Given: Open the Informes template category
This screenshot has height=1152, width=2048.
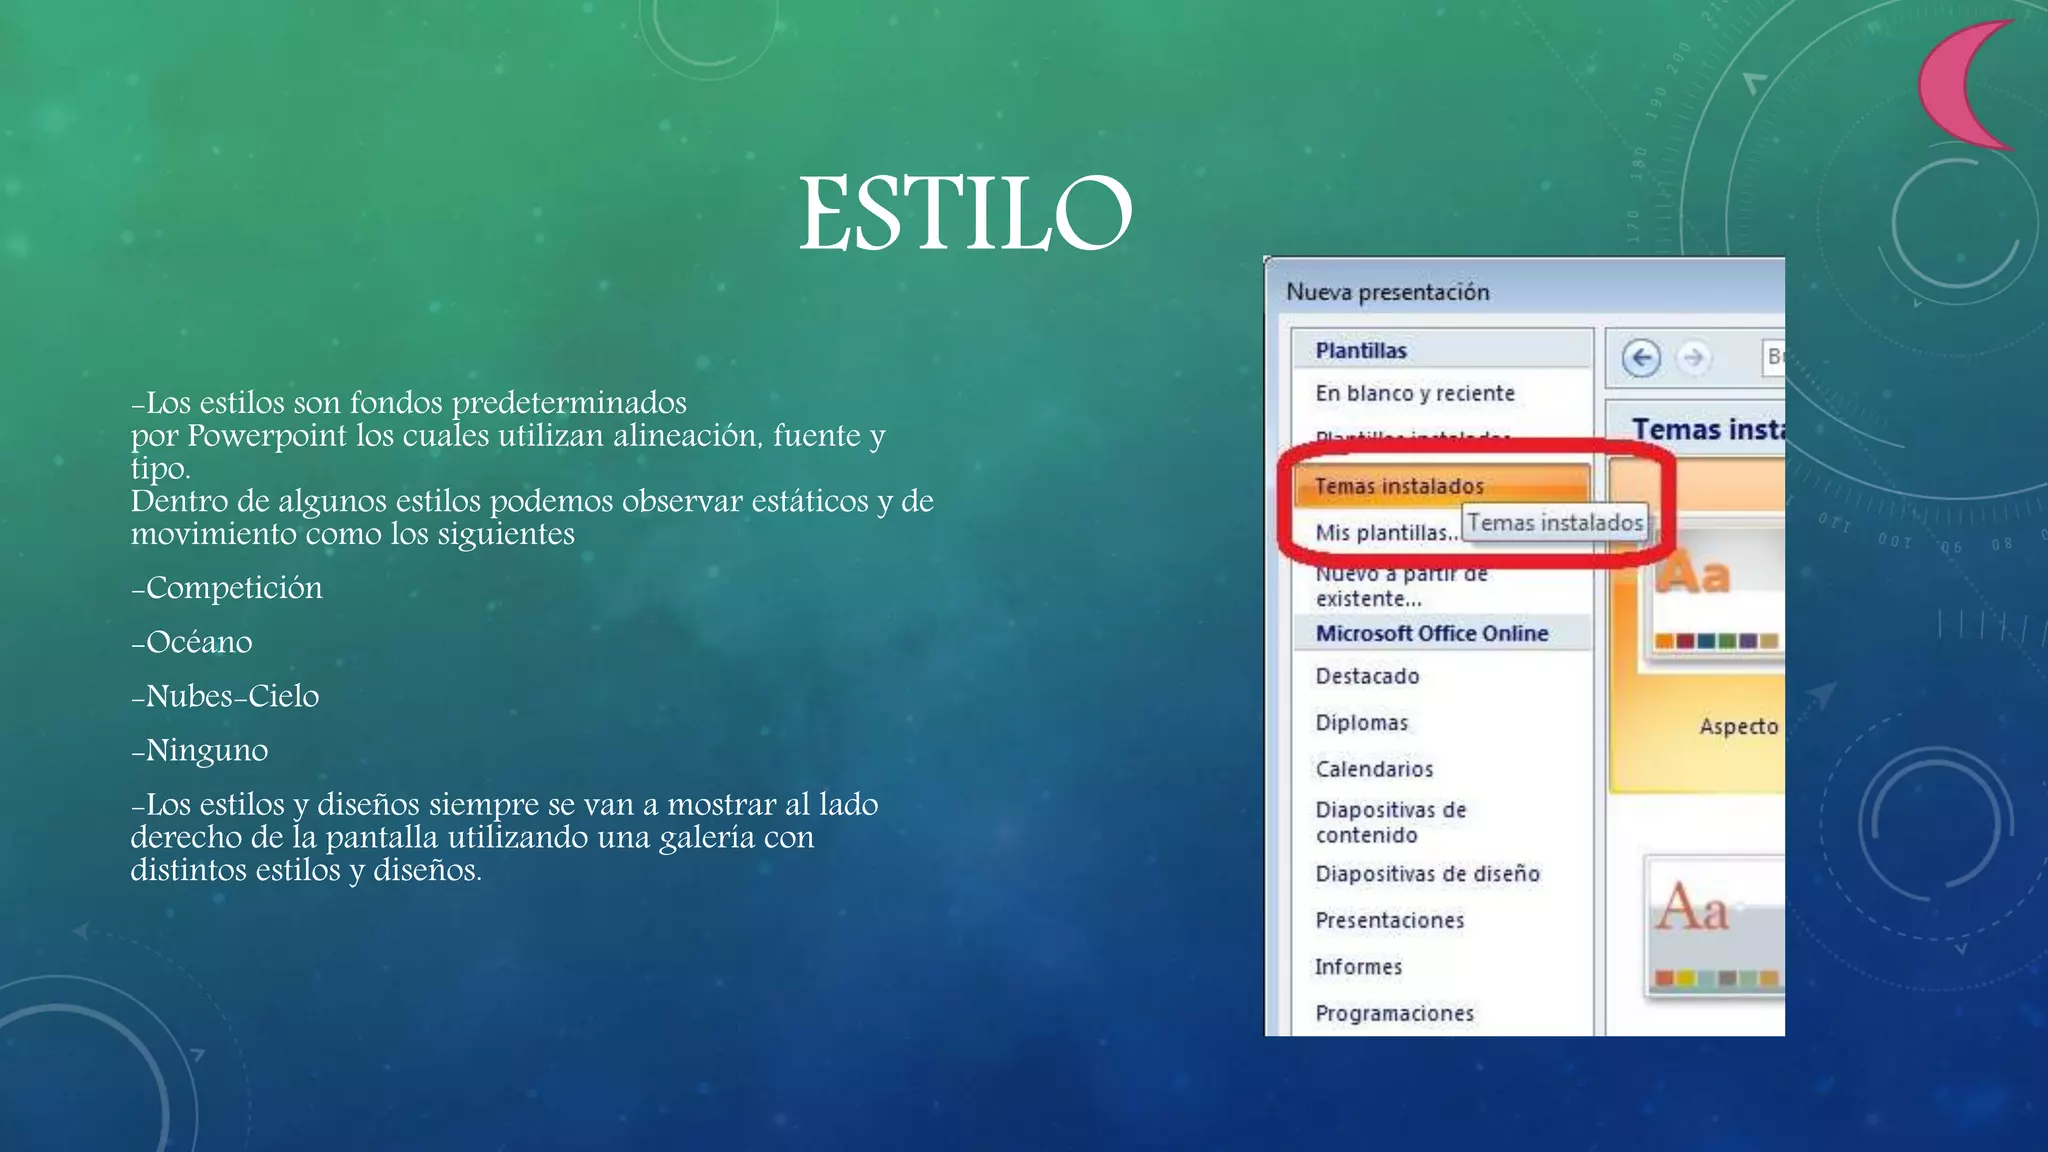Looking at the screenshot, I should pyautogui.click(x=1358, y=967).
